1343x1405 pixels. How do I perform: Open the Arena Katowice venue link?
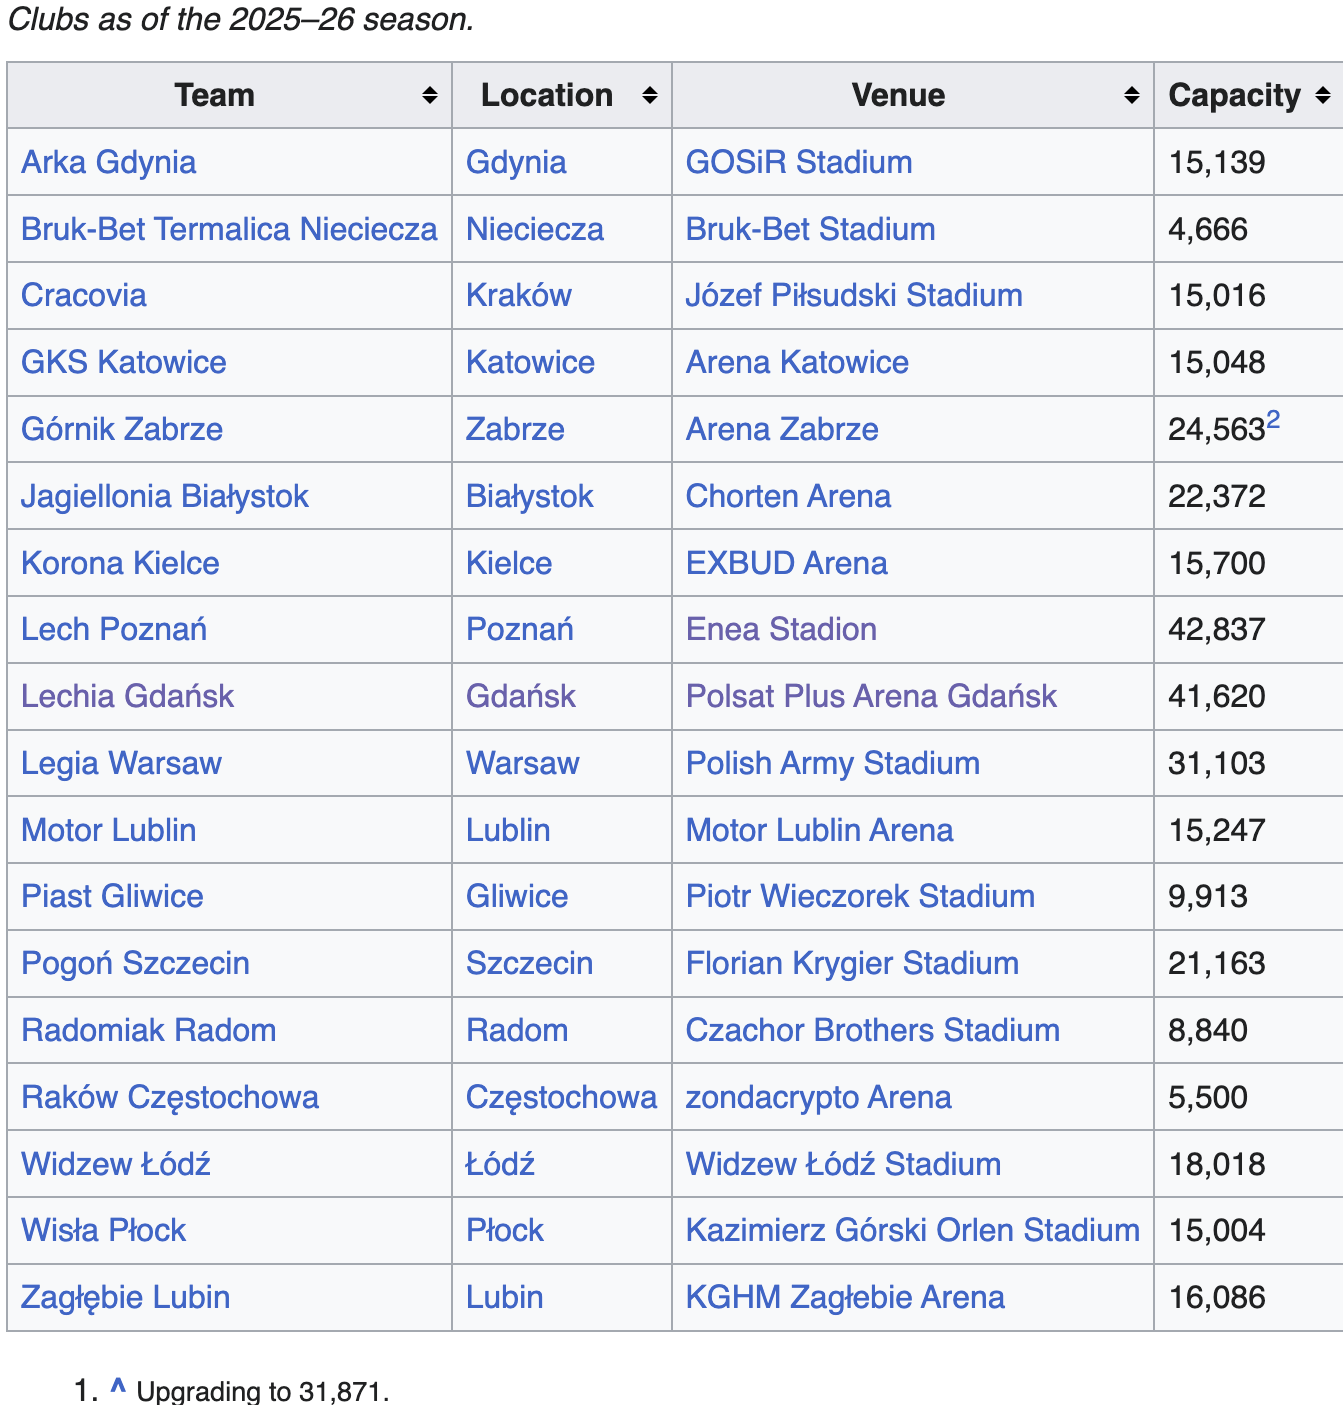pyautogui.click(x=796, y=362)
